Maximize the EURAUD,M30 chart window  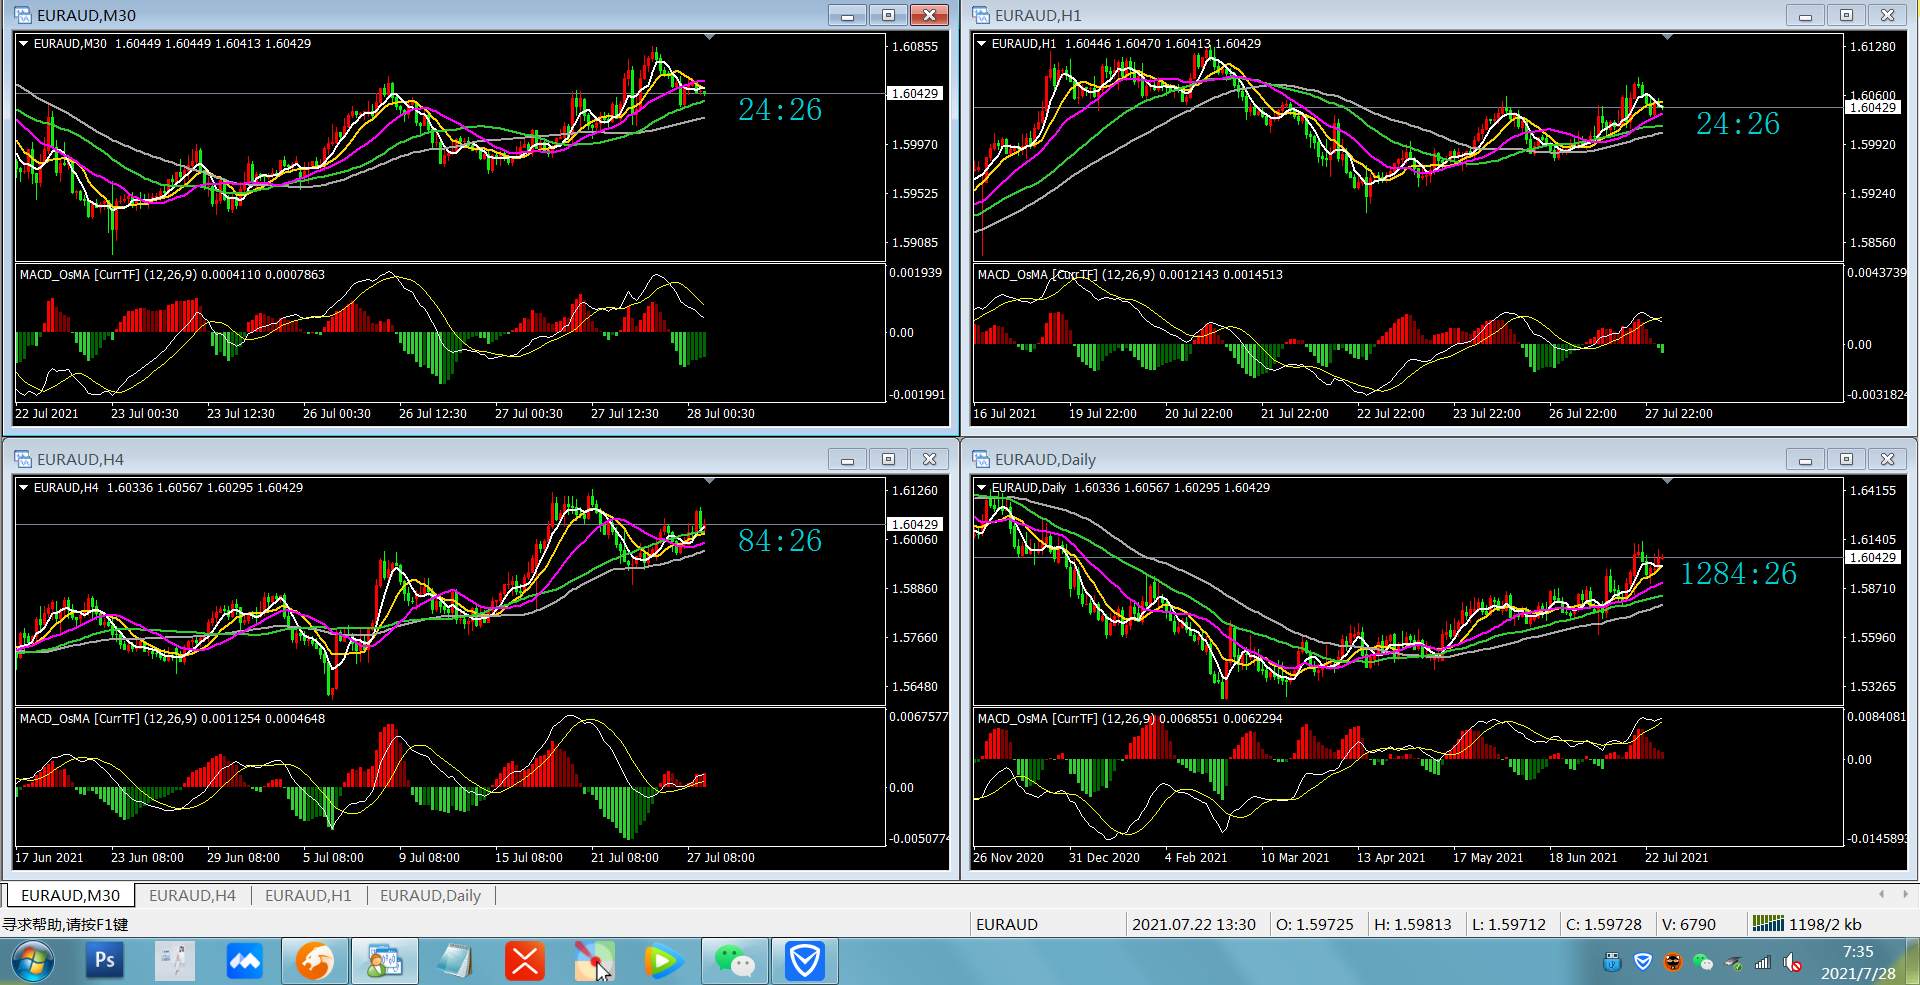point(888,15)
